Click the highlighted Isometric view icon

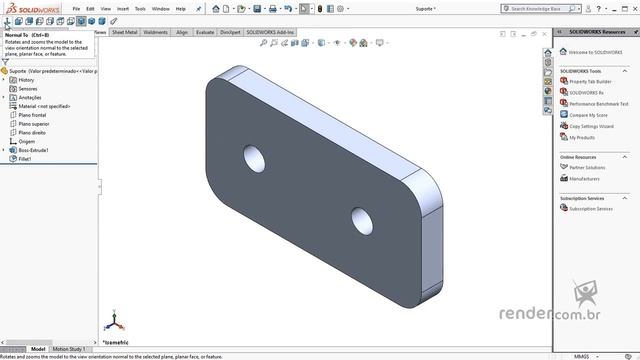pyautogui.click(x=81, y=21)
